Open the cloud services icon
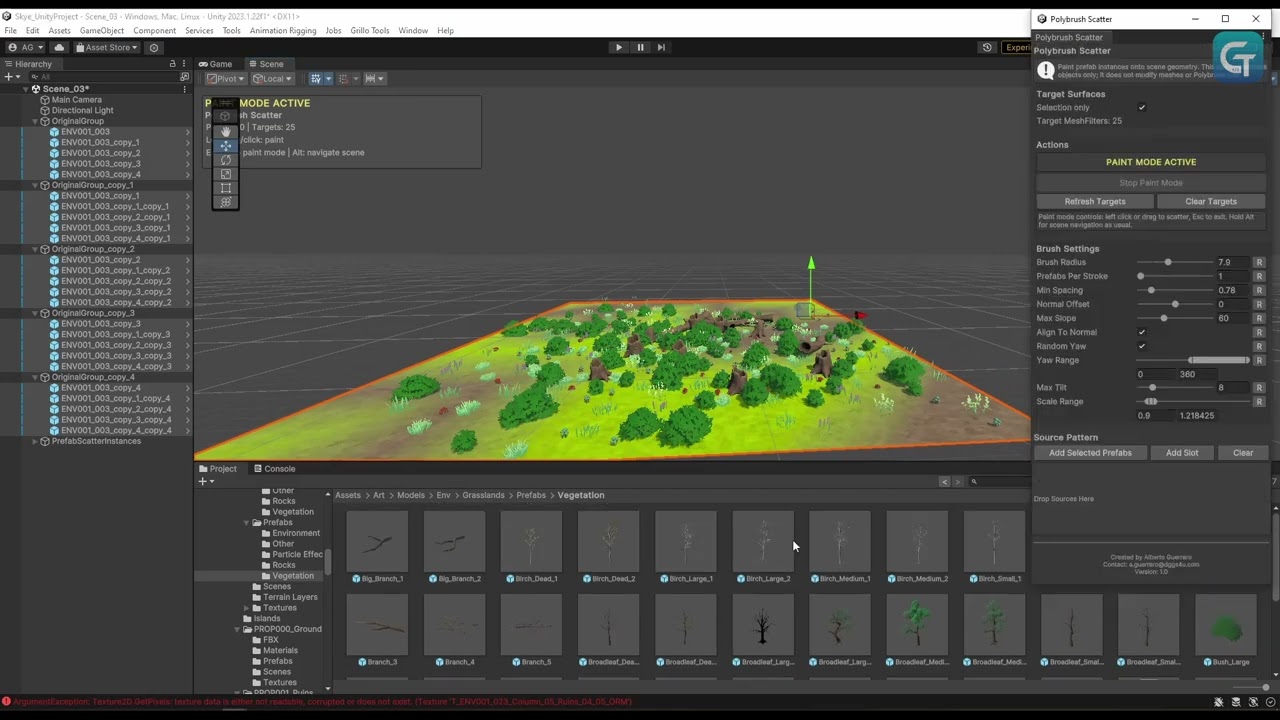Image resolution: width=1280 pixels, height=720 pixels. pos(59,47)
